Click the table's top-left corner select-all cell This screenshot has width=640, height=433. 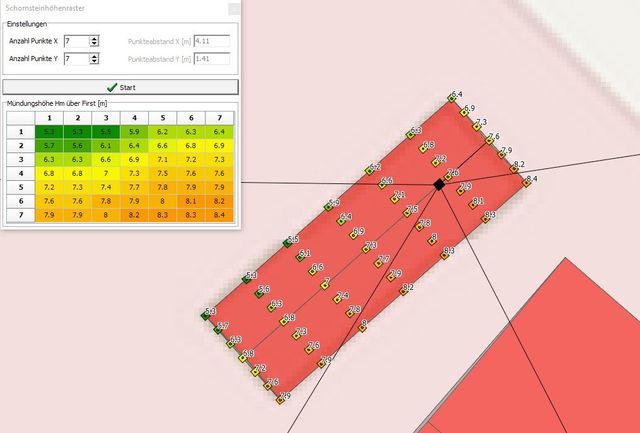(21, 118)
